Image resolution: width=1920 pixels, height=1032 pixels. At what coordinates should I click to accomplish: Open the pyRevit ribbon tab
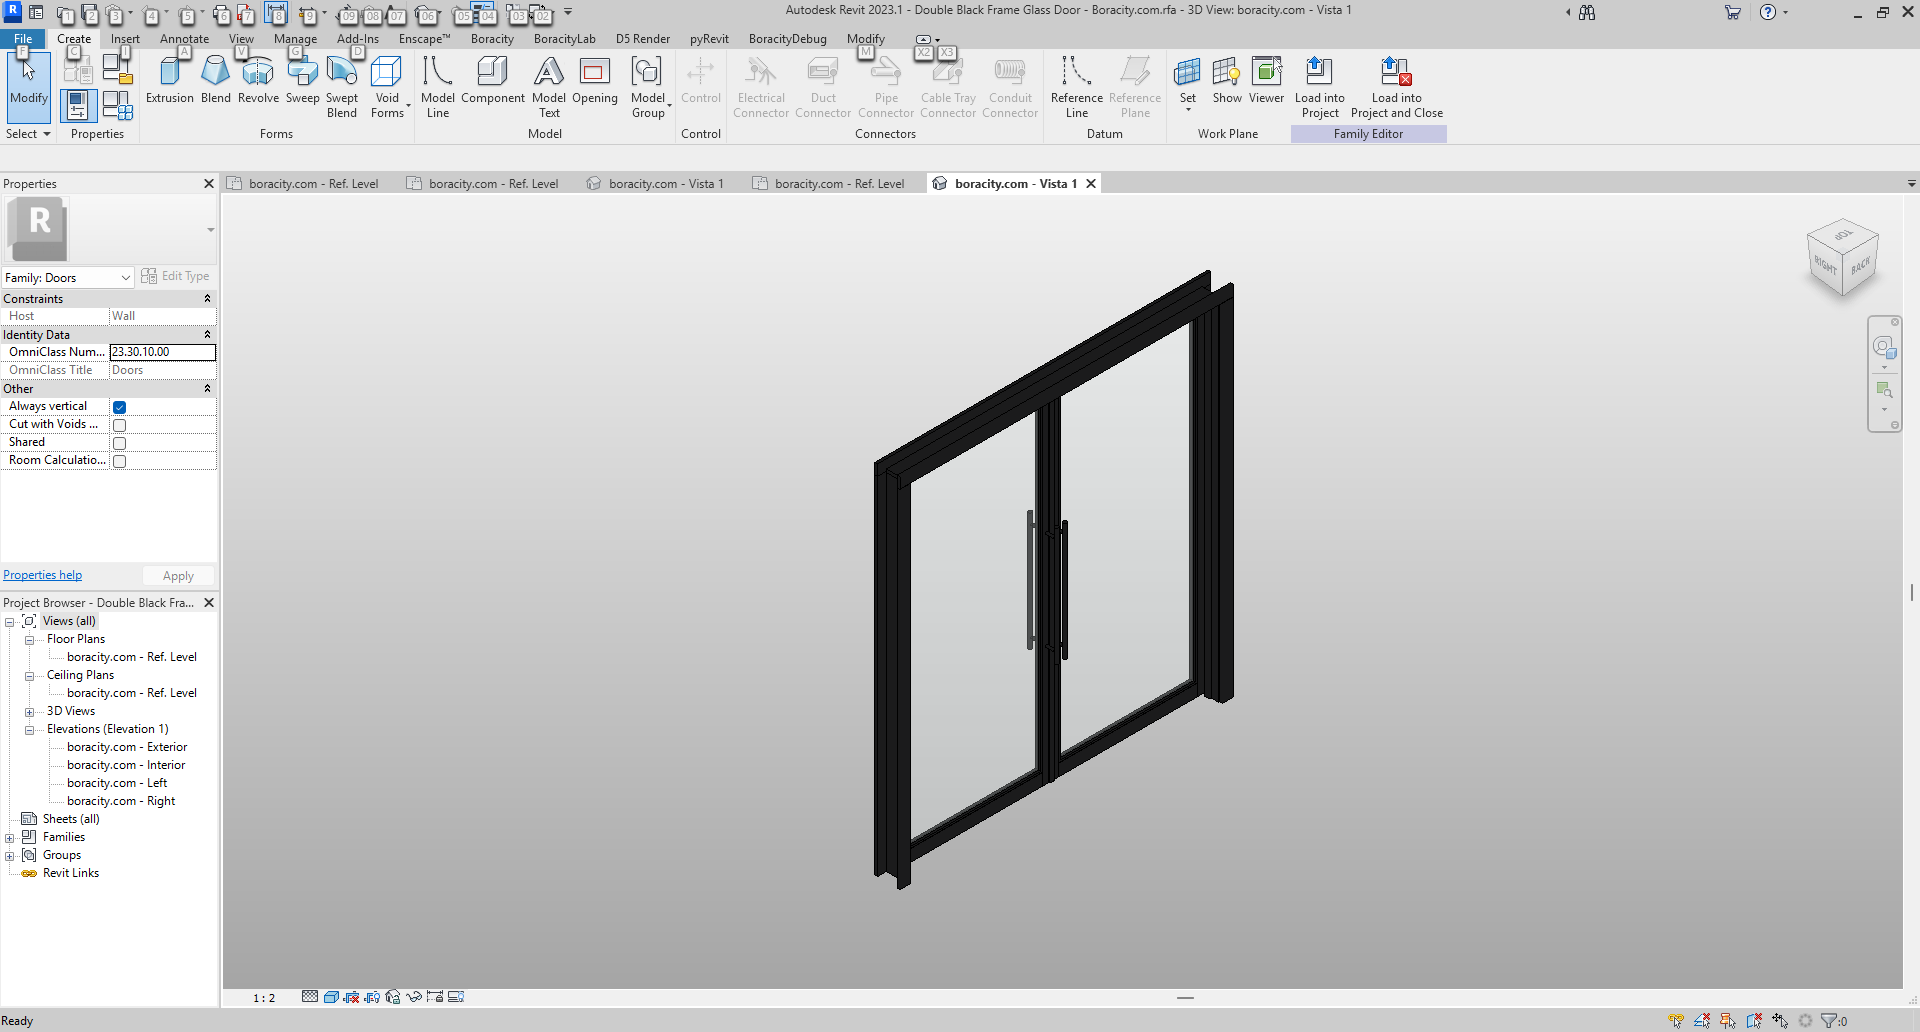pos(709,39)
